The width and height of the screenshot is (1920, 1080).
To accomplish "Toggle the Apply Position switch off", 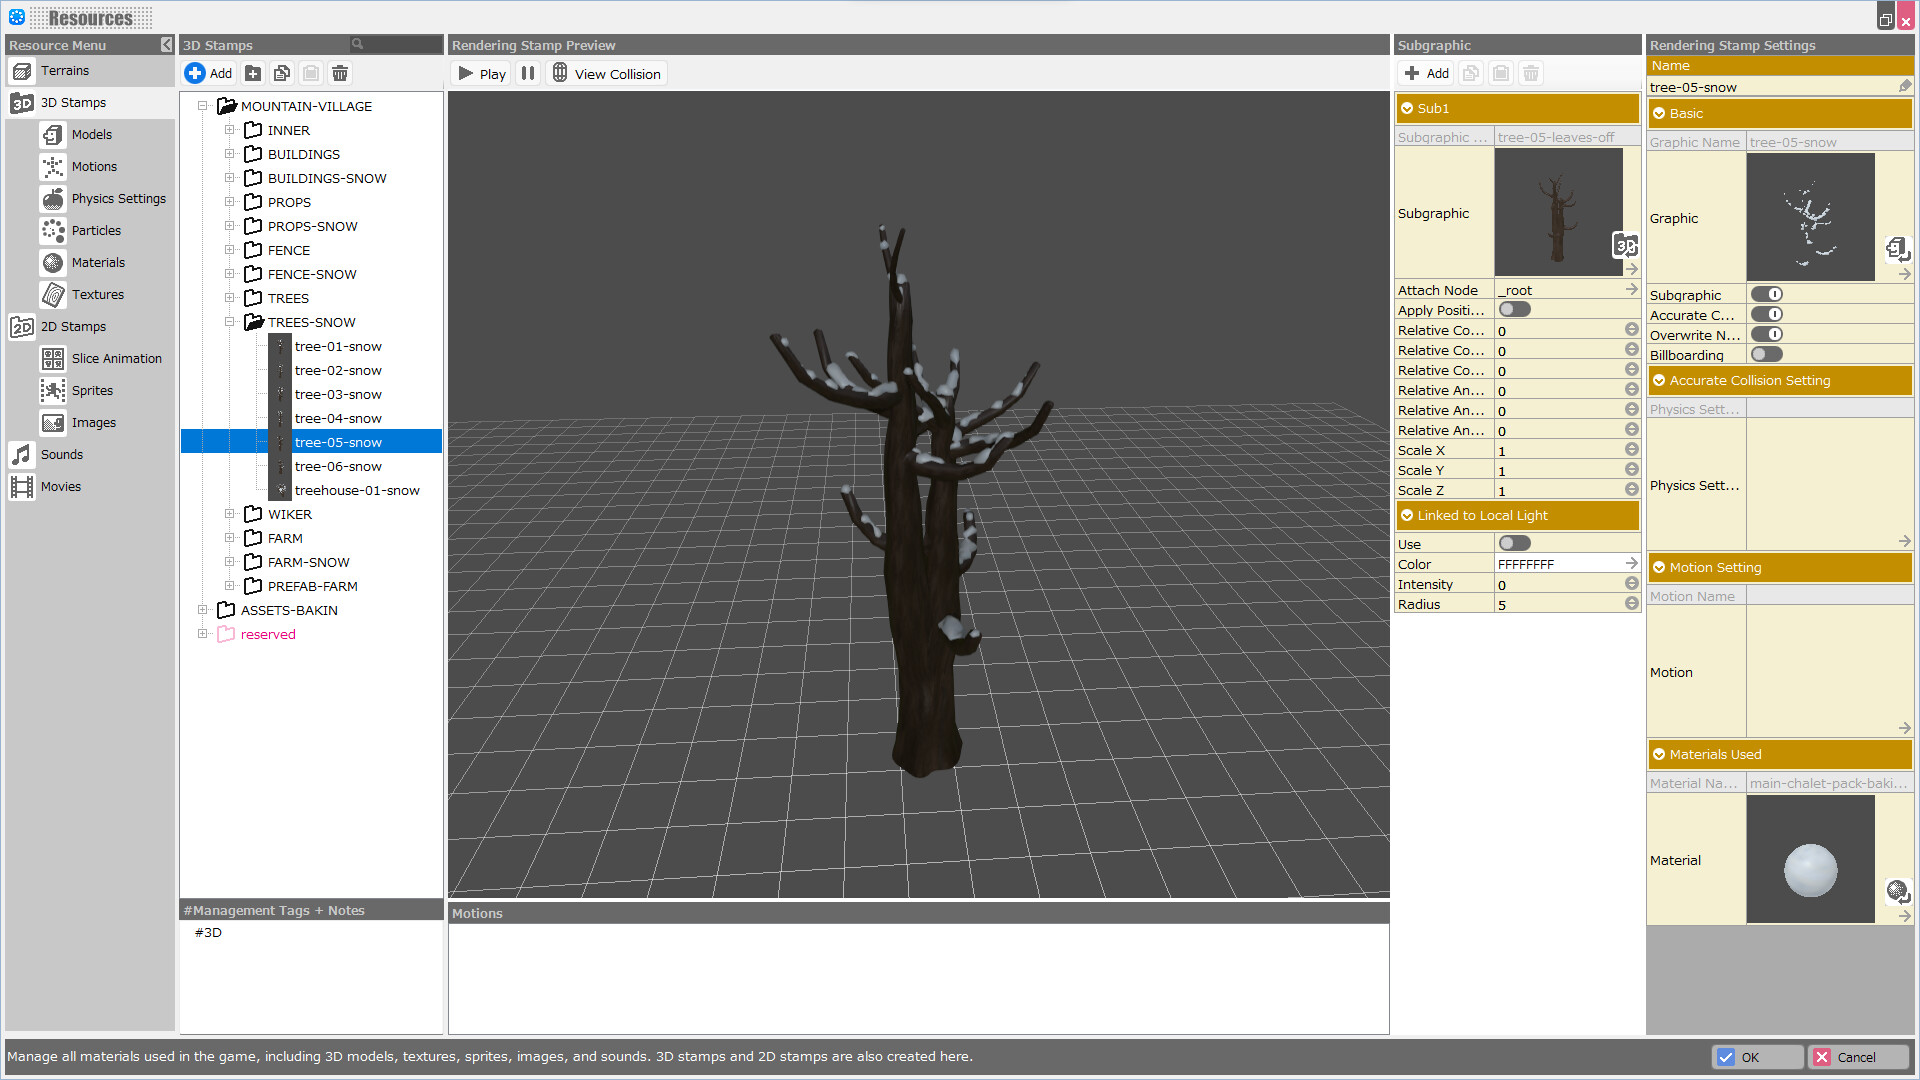I will tap(1514, 309).
